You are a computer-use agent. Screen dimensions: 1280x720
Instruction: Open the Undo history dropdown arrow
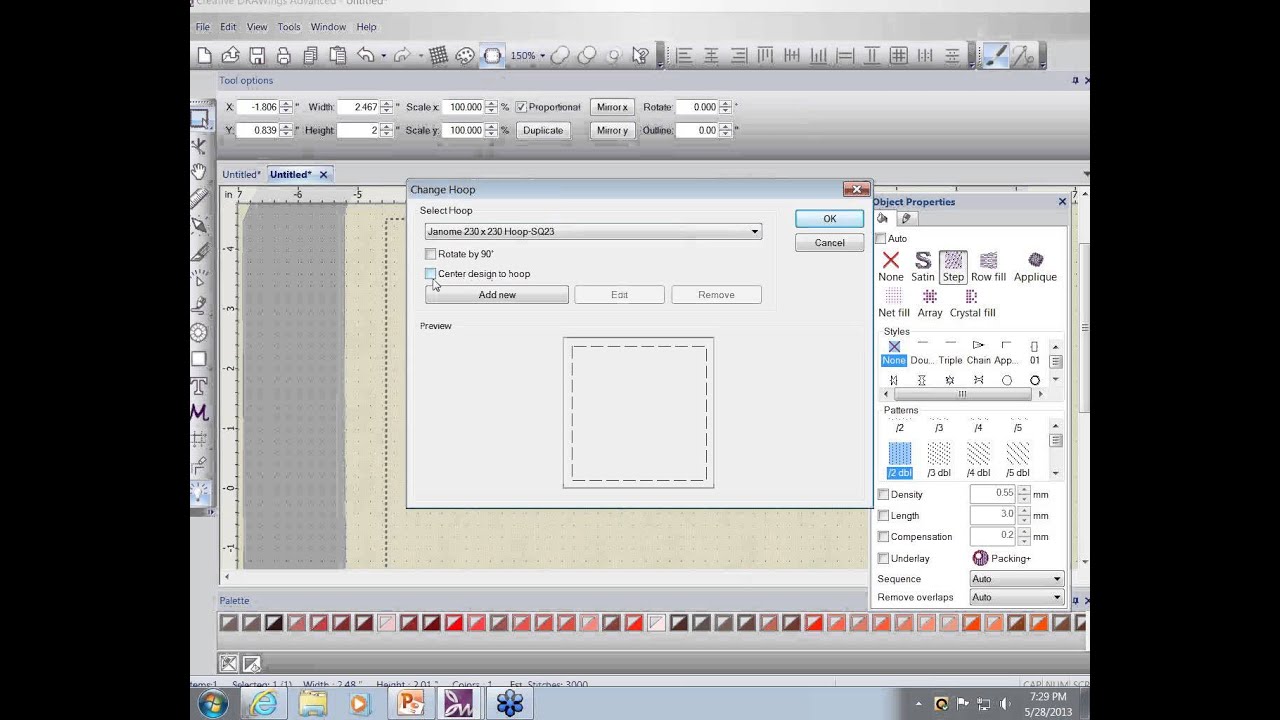click(x=383, y=56)
